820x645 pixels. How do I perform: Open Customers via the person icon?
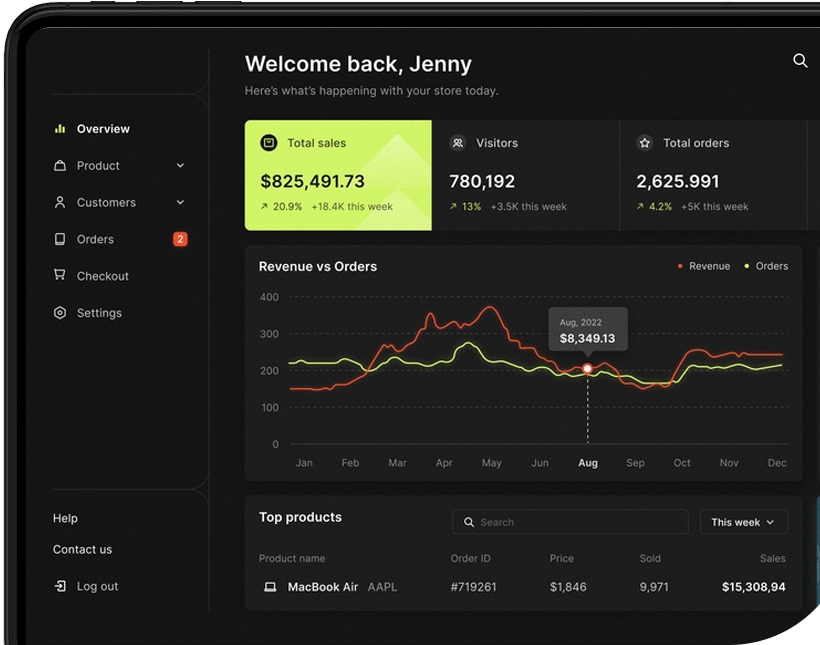[60, 202]
